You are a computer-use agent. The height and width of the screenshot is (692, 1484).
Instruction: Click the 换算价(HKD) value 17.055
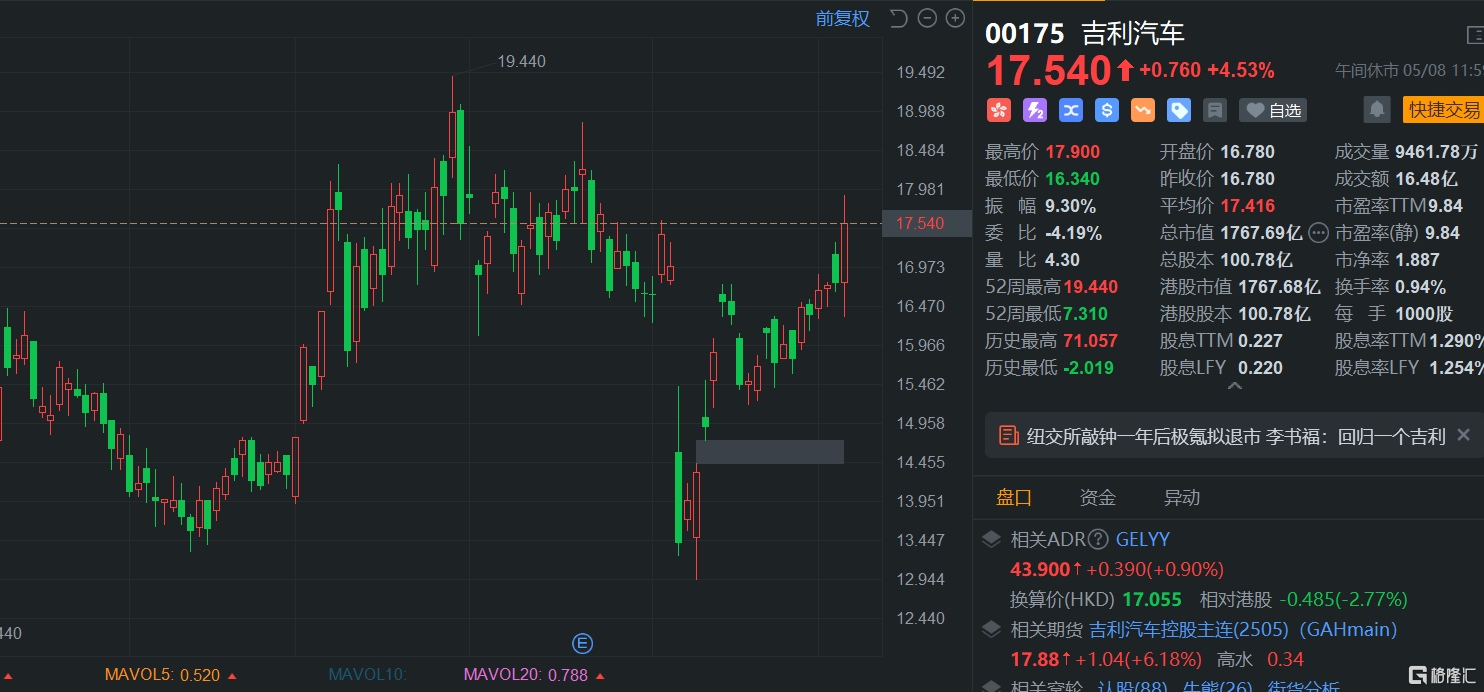(x=1152, y=600)
